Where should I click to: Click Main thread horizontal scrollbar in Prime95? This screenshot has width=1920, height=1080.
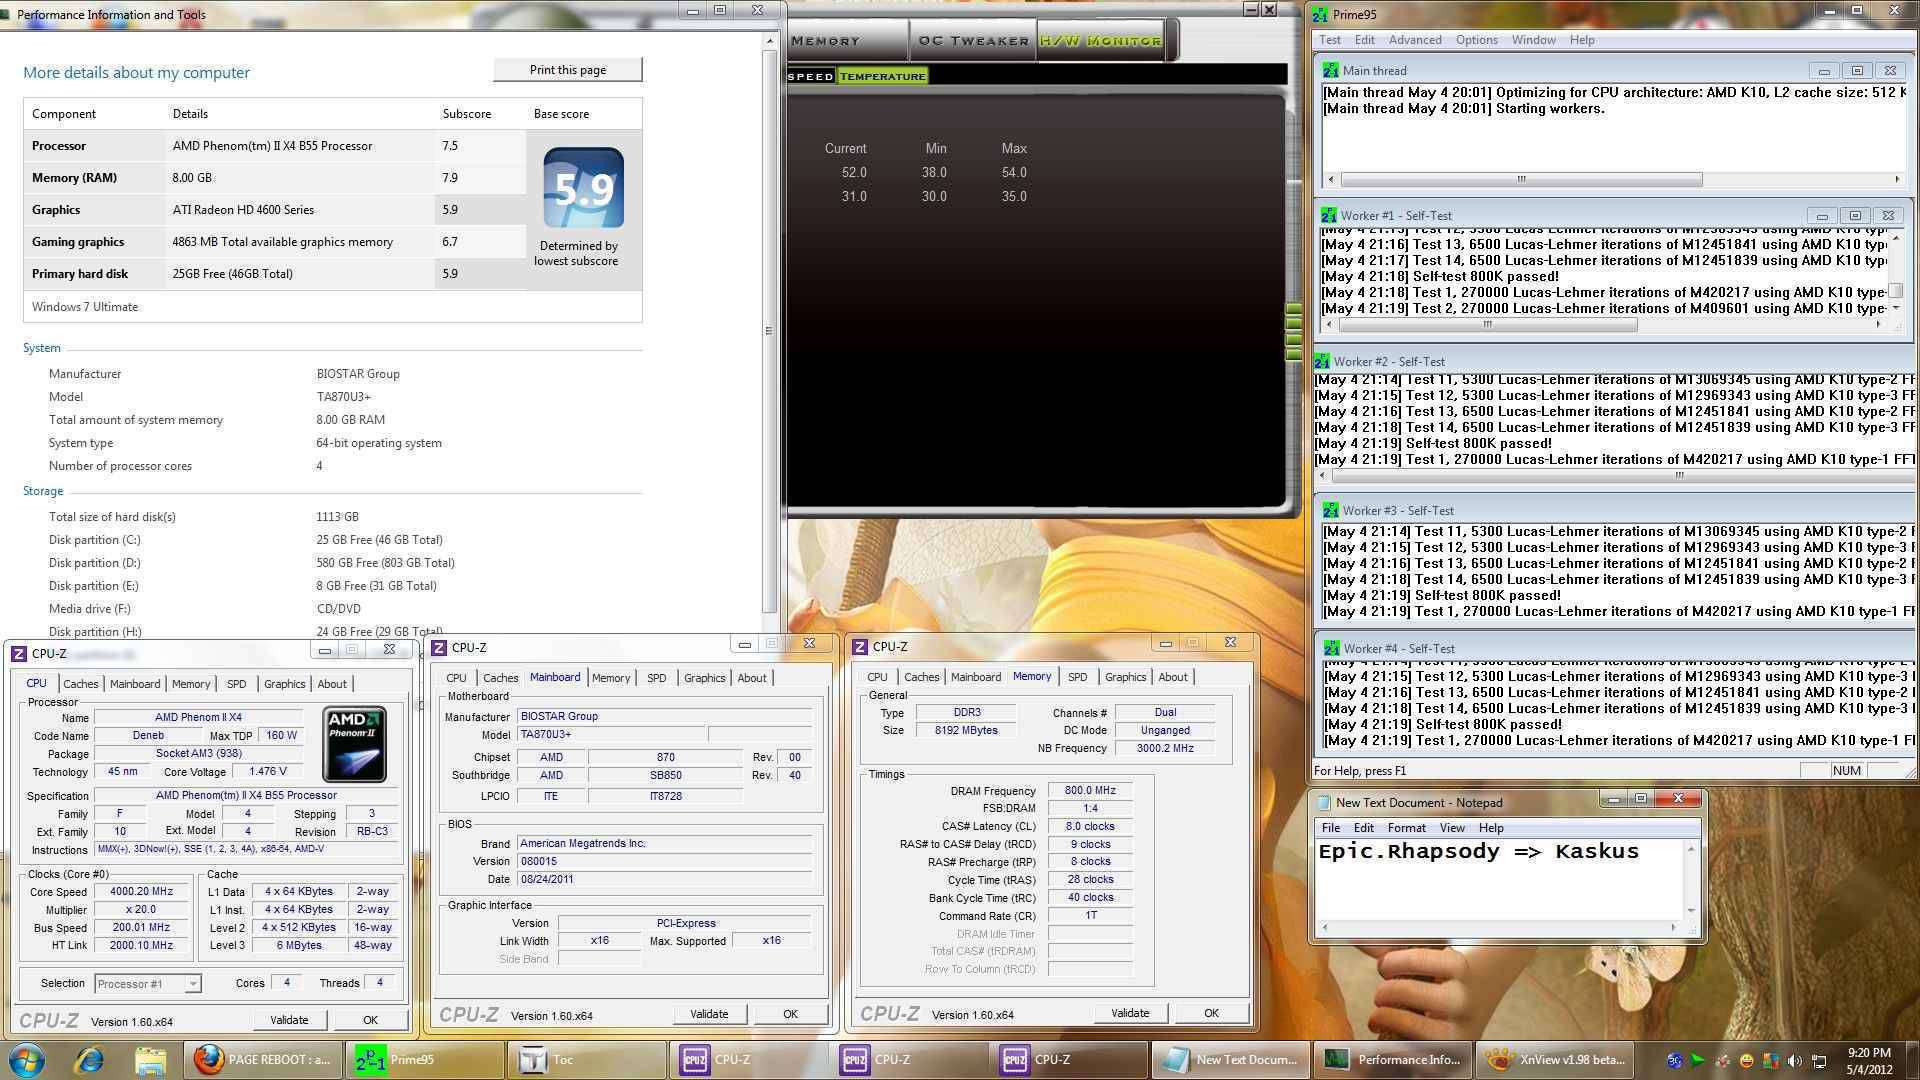click(1612, 179)
